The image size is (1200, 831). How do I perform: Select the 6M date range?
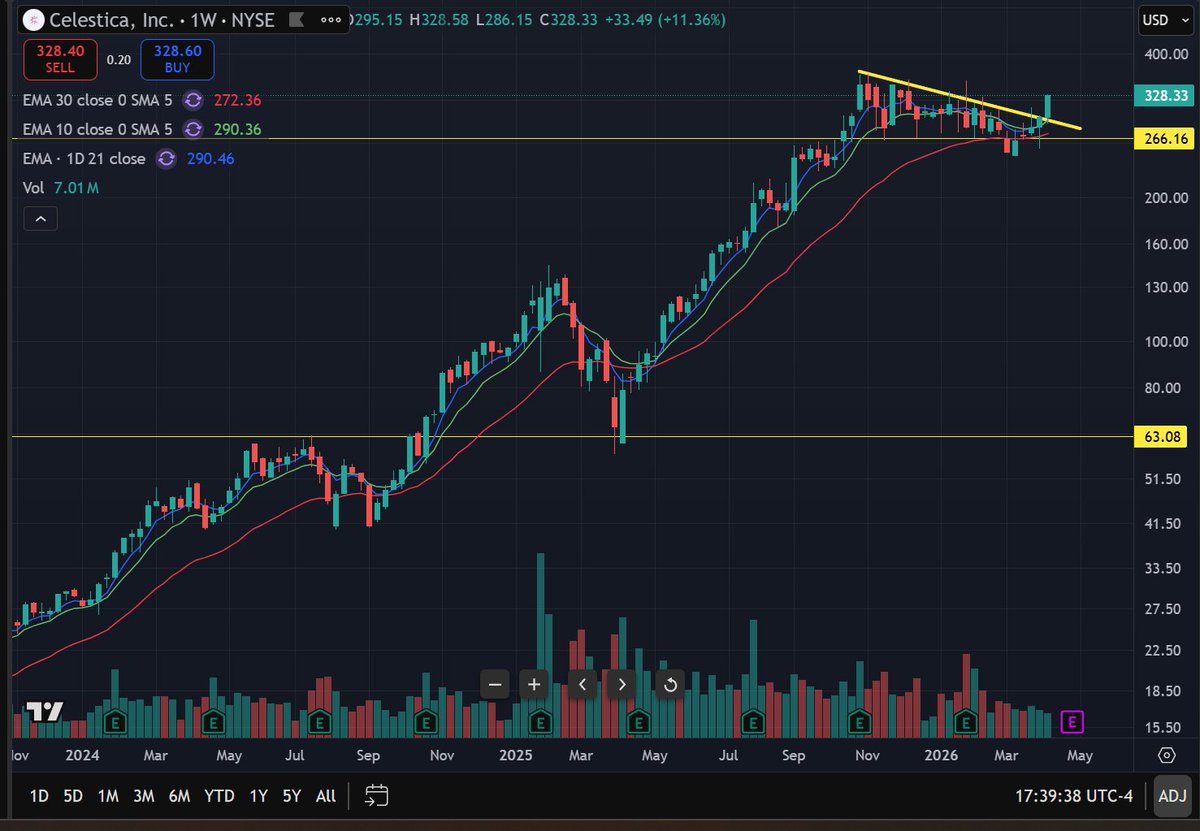[179, 796]
